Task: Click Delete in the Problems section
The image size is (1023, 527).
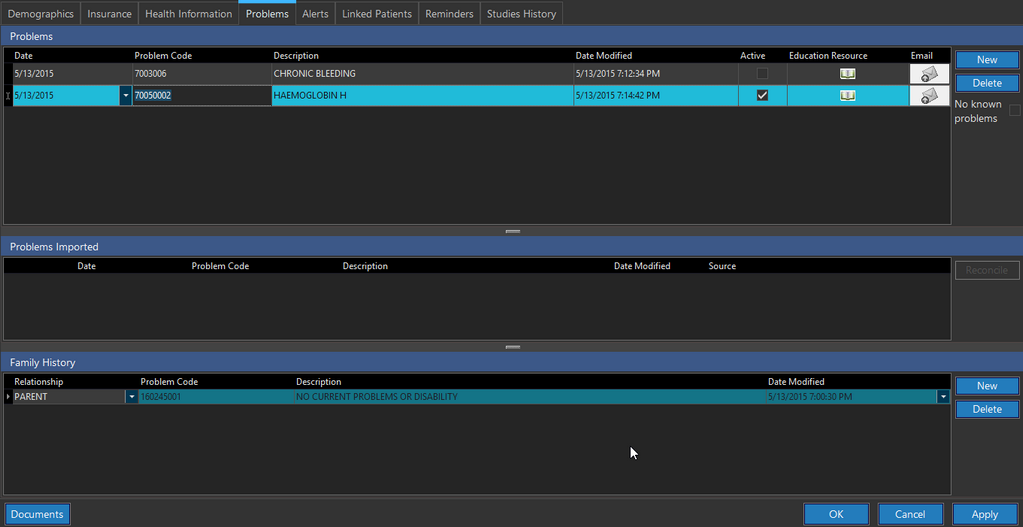Action: (987, 83)
